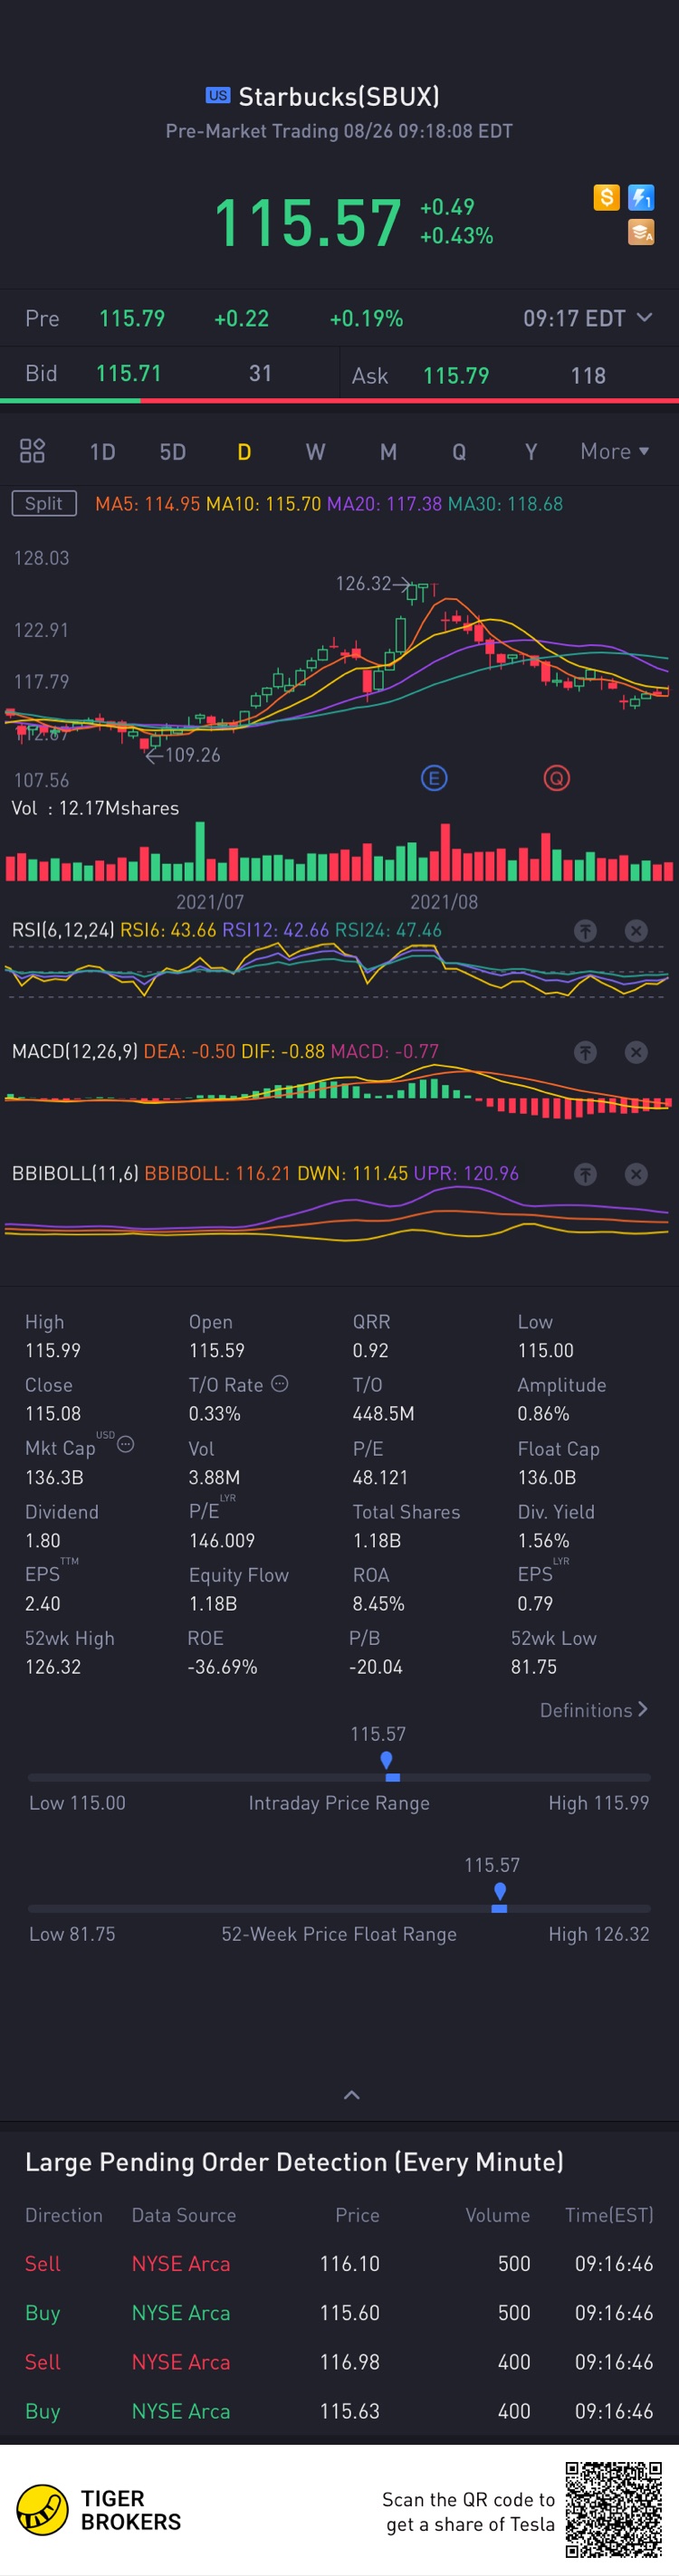Select Buy order row at 115.60
679x2576 pixels.
339,2313
